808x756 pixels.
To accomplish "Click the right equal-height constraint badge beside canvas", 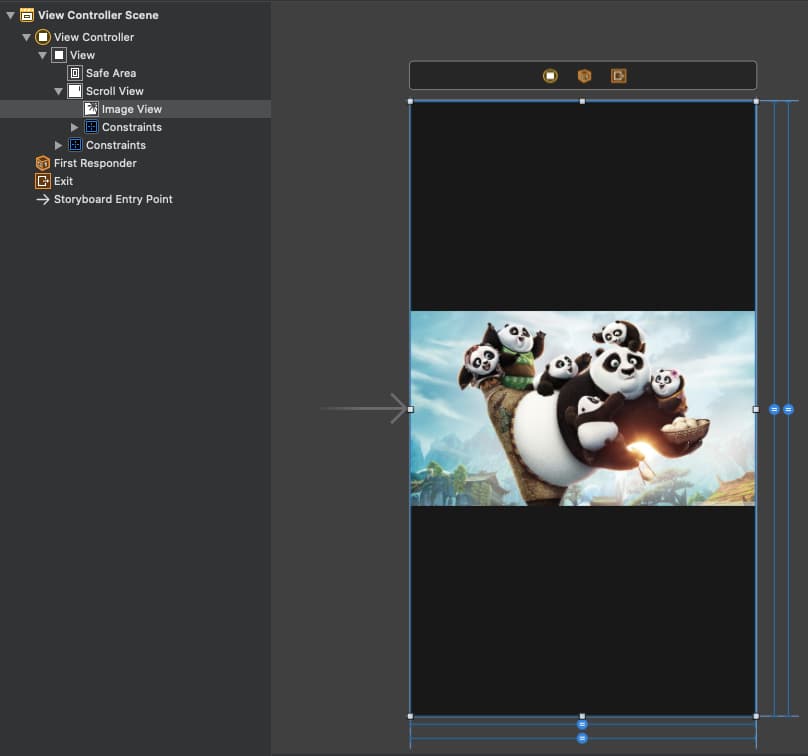I will coord(788,410).
